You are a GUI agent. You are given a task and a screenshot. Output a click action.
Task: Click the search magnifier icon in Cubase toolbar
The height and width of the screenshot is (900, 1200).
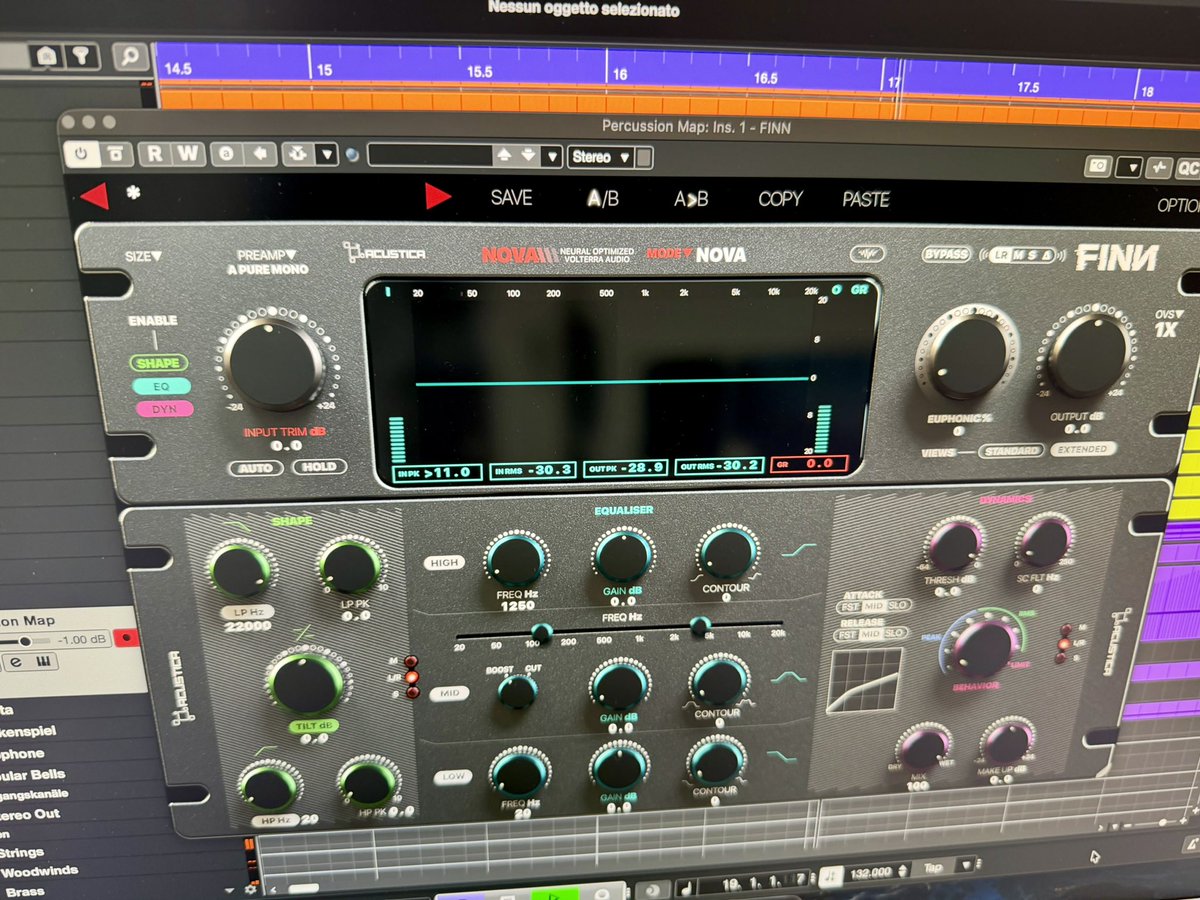click(129, 56)
